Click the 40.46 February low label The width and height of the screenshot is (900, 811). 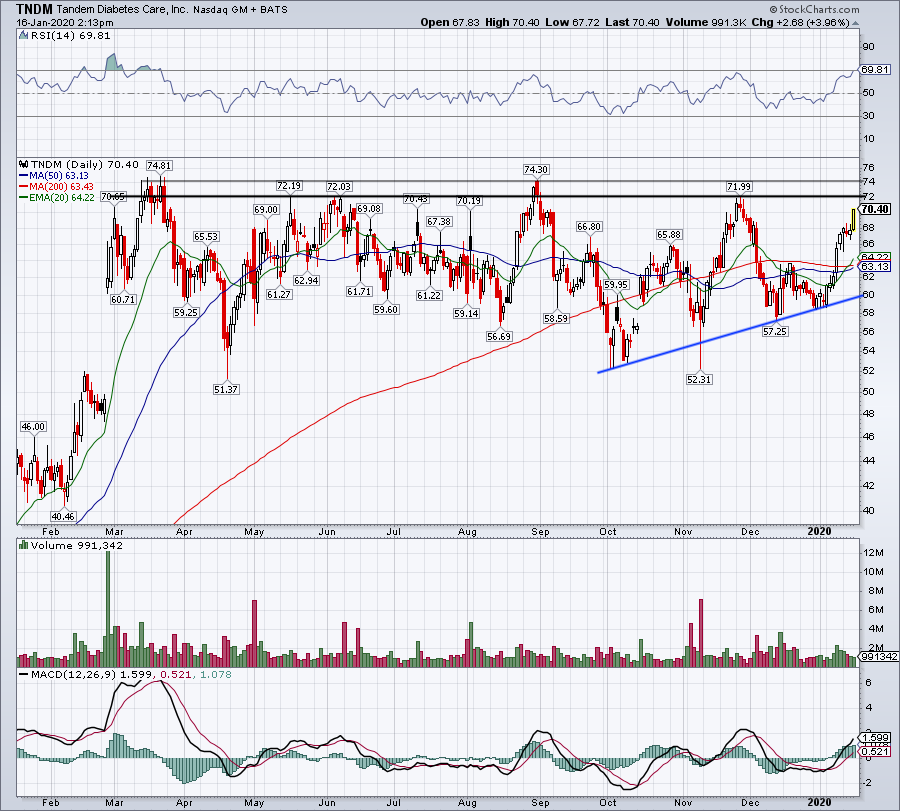coord(63,516)
